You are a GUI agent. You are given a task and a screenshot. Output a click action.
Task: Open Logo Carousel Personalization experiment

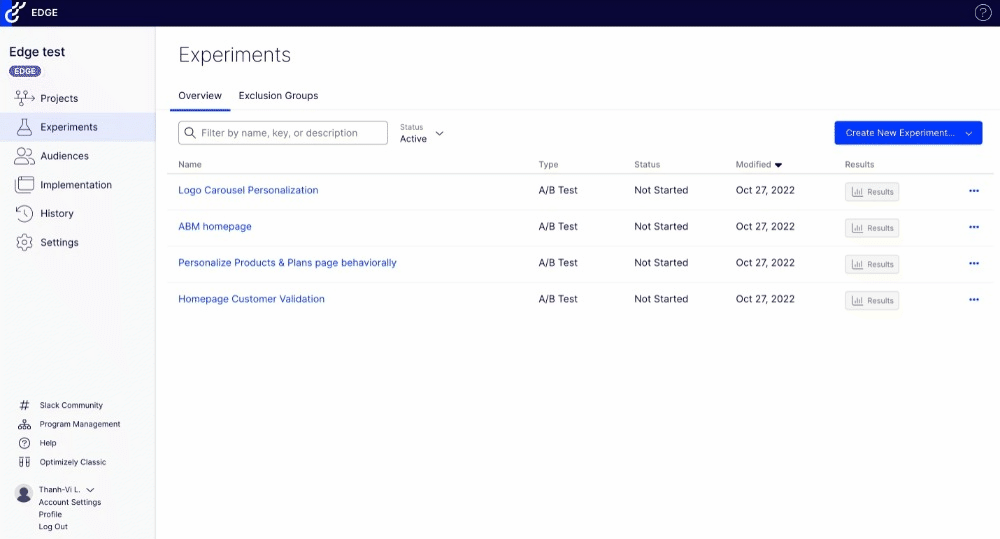click(x=248, y=190)
